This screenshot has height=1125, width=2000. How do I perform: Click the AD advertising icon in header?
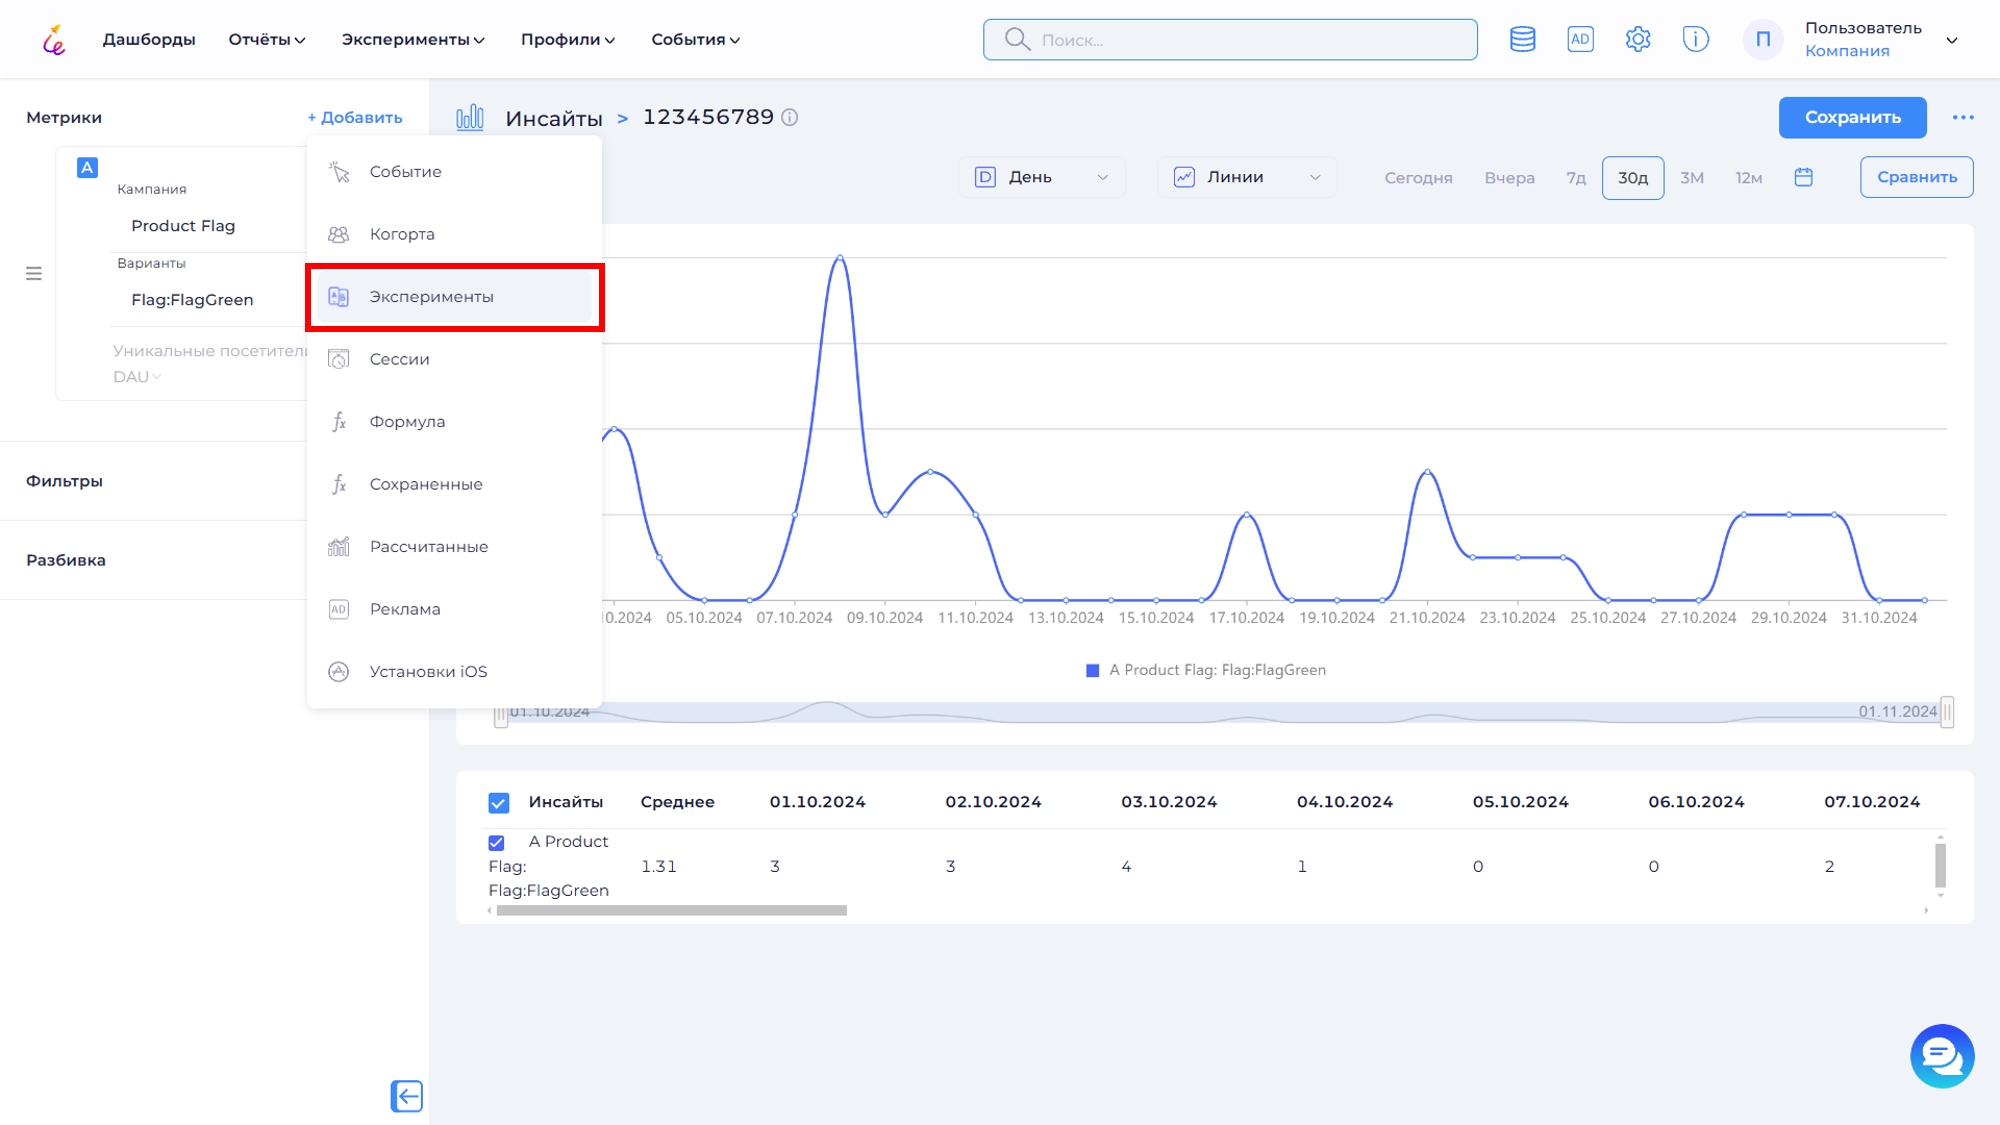[1580, 39]
